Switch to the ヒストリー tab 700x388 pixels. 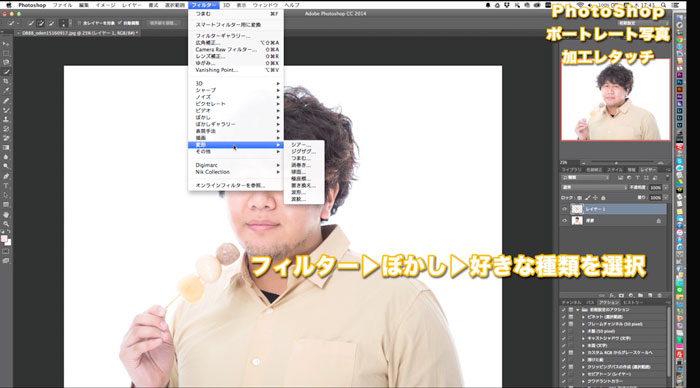point(633,302)
